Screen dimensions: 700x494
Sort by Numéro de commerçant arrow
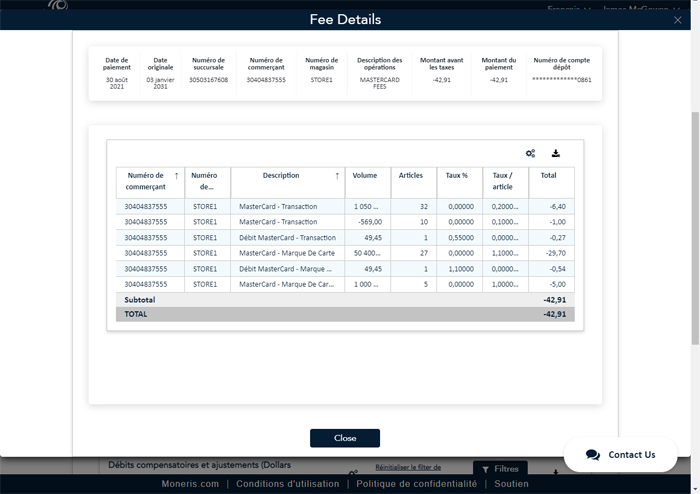pyautogui.click(x=176, y=176)
